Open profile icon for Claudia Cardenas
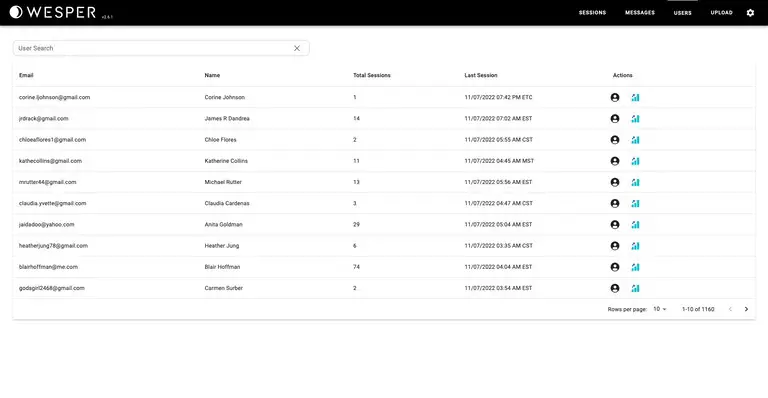Screen dimensions: 768x398 [615, 204]
